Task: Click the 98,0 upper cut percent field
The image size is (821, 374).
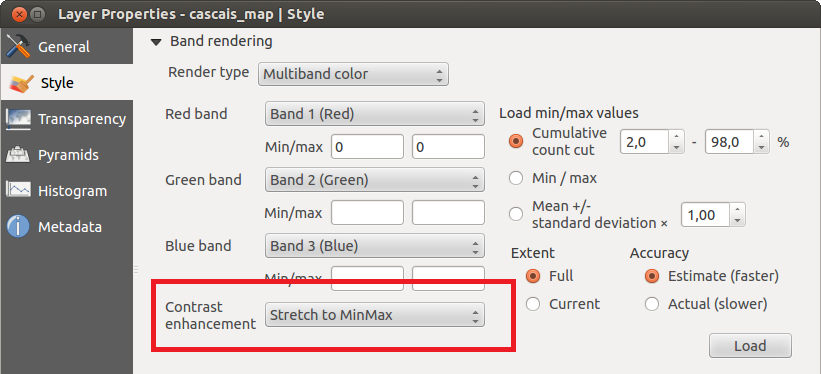Action: (x=730, y=141)
